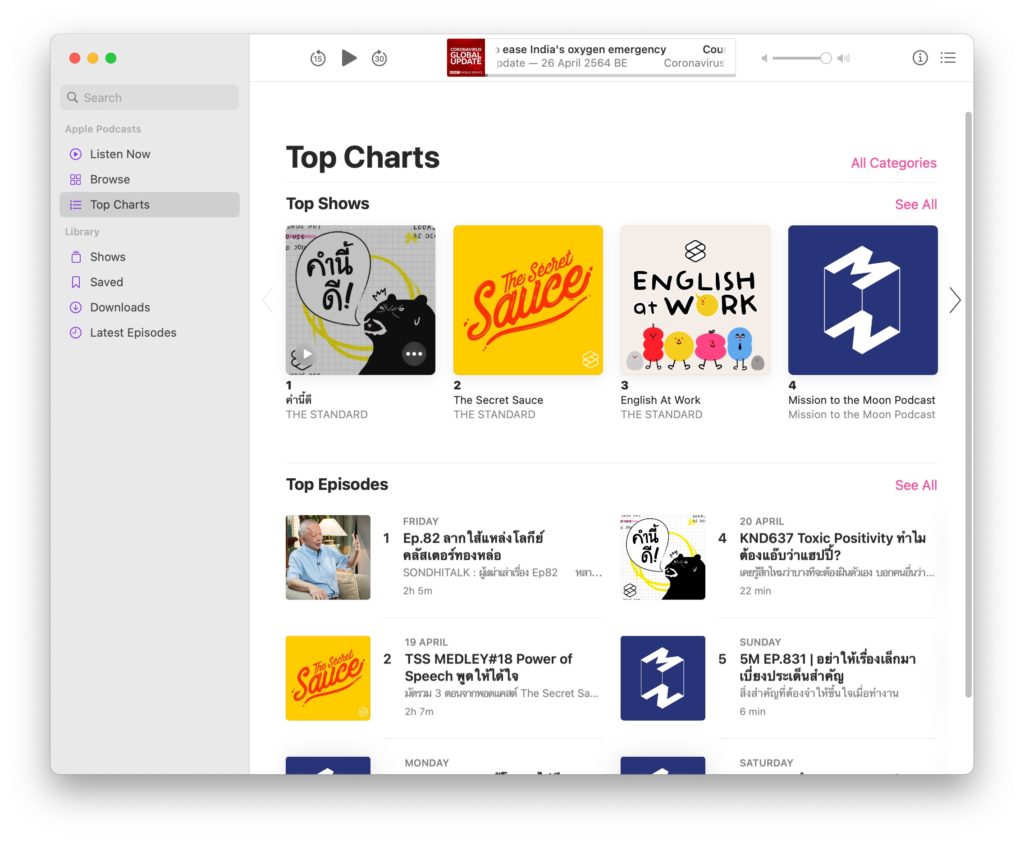Image resolution: width=1024 pixels, height=841 pixels.
Task: Open the All Categories dropdown
Action: pos(893,163)
